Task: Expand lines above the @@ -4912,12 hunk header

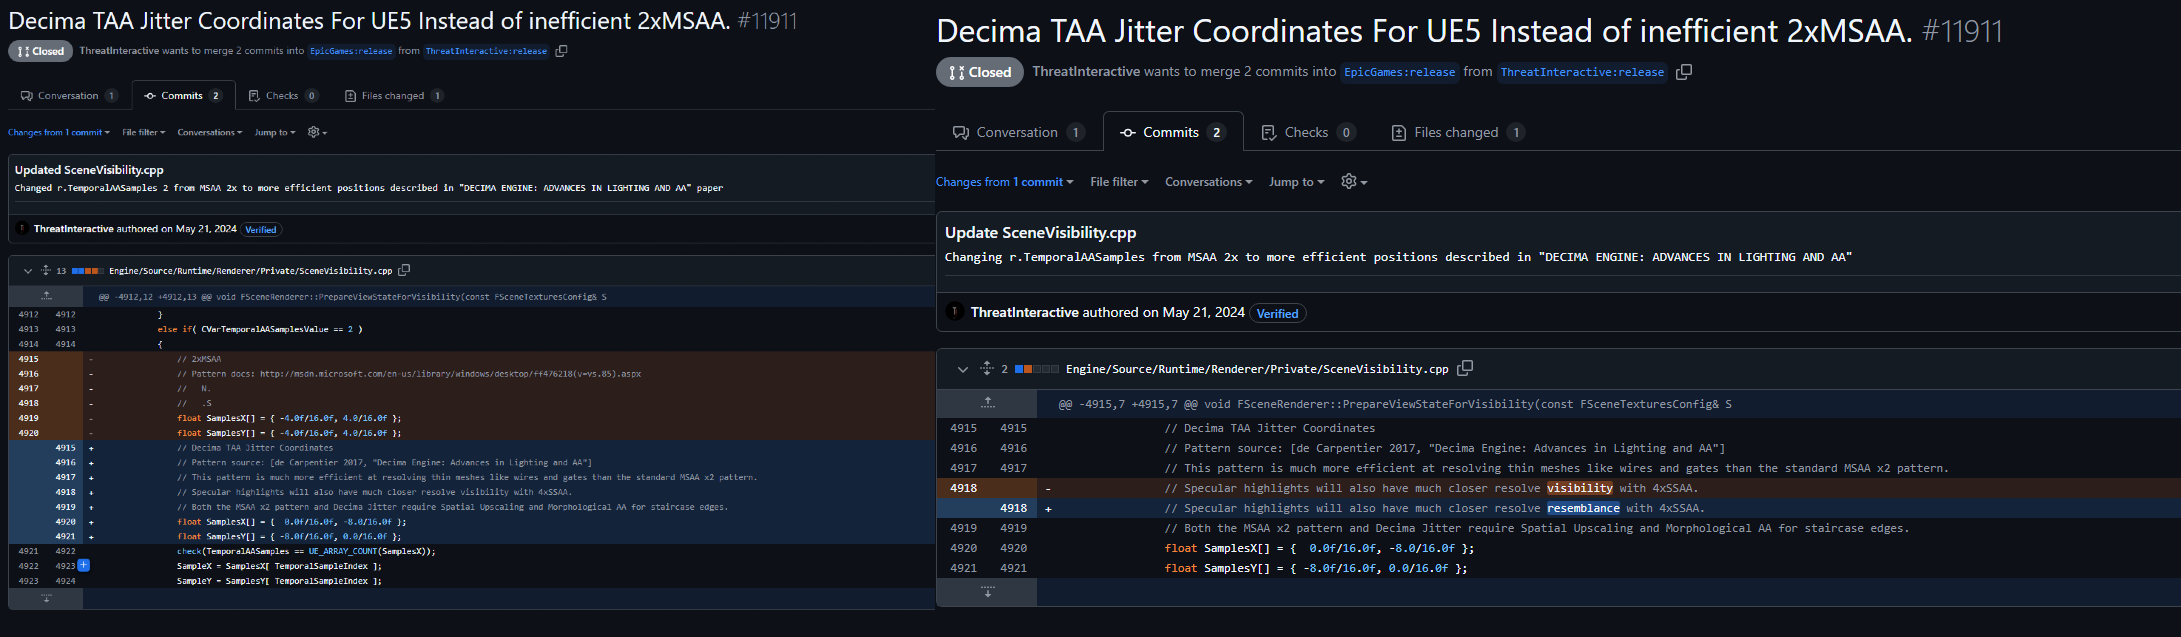Action: 46,296
